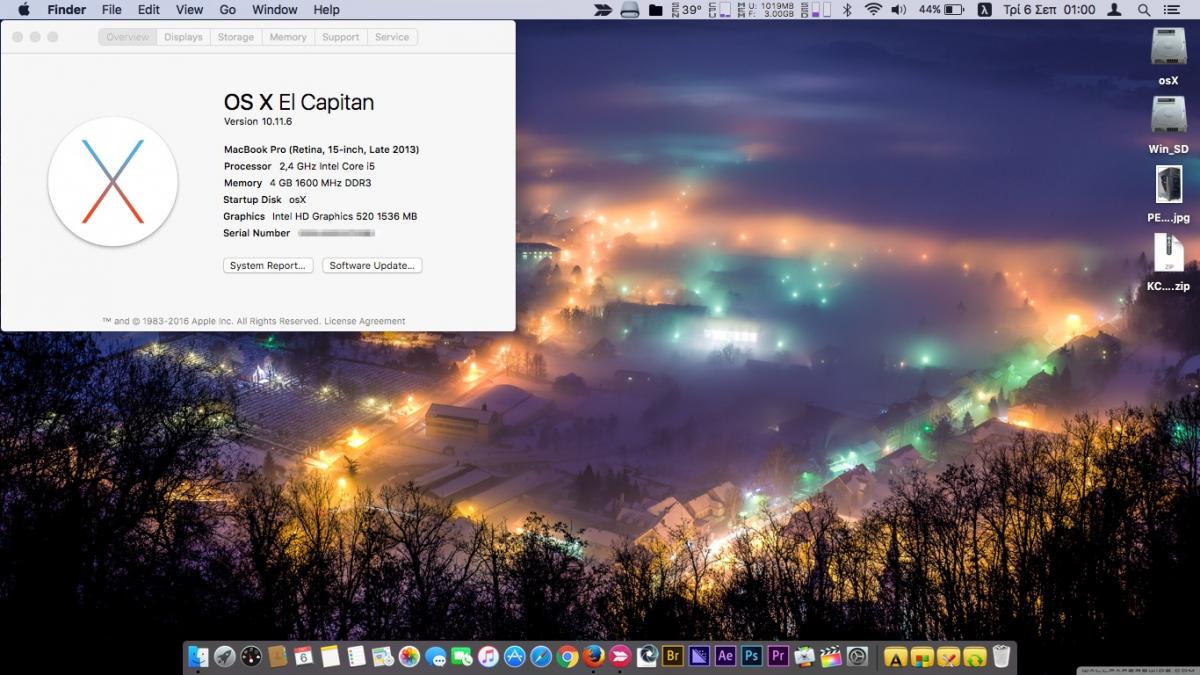Viewport: 1200px width, 675px height.
Task: Switch to the Displays tab
Action: point(183,37)
